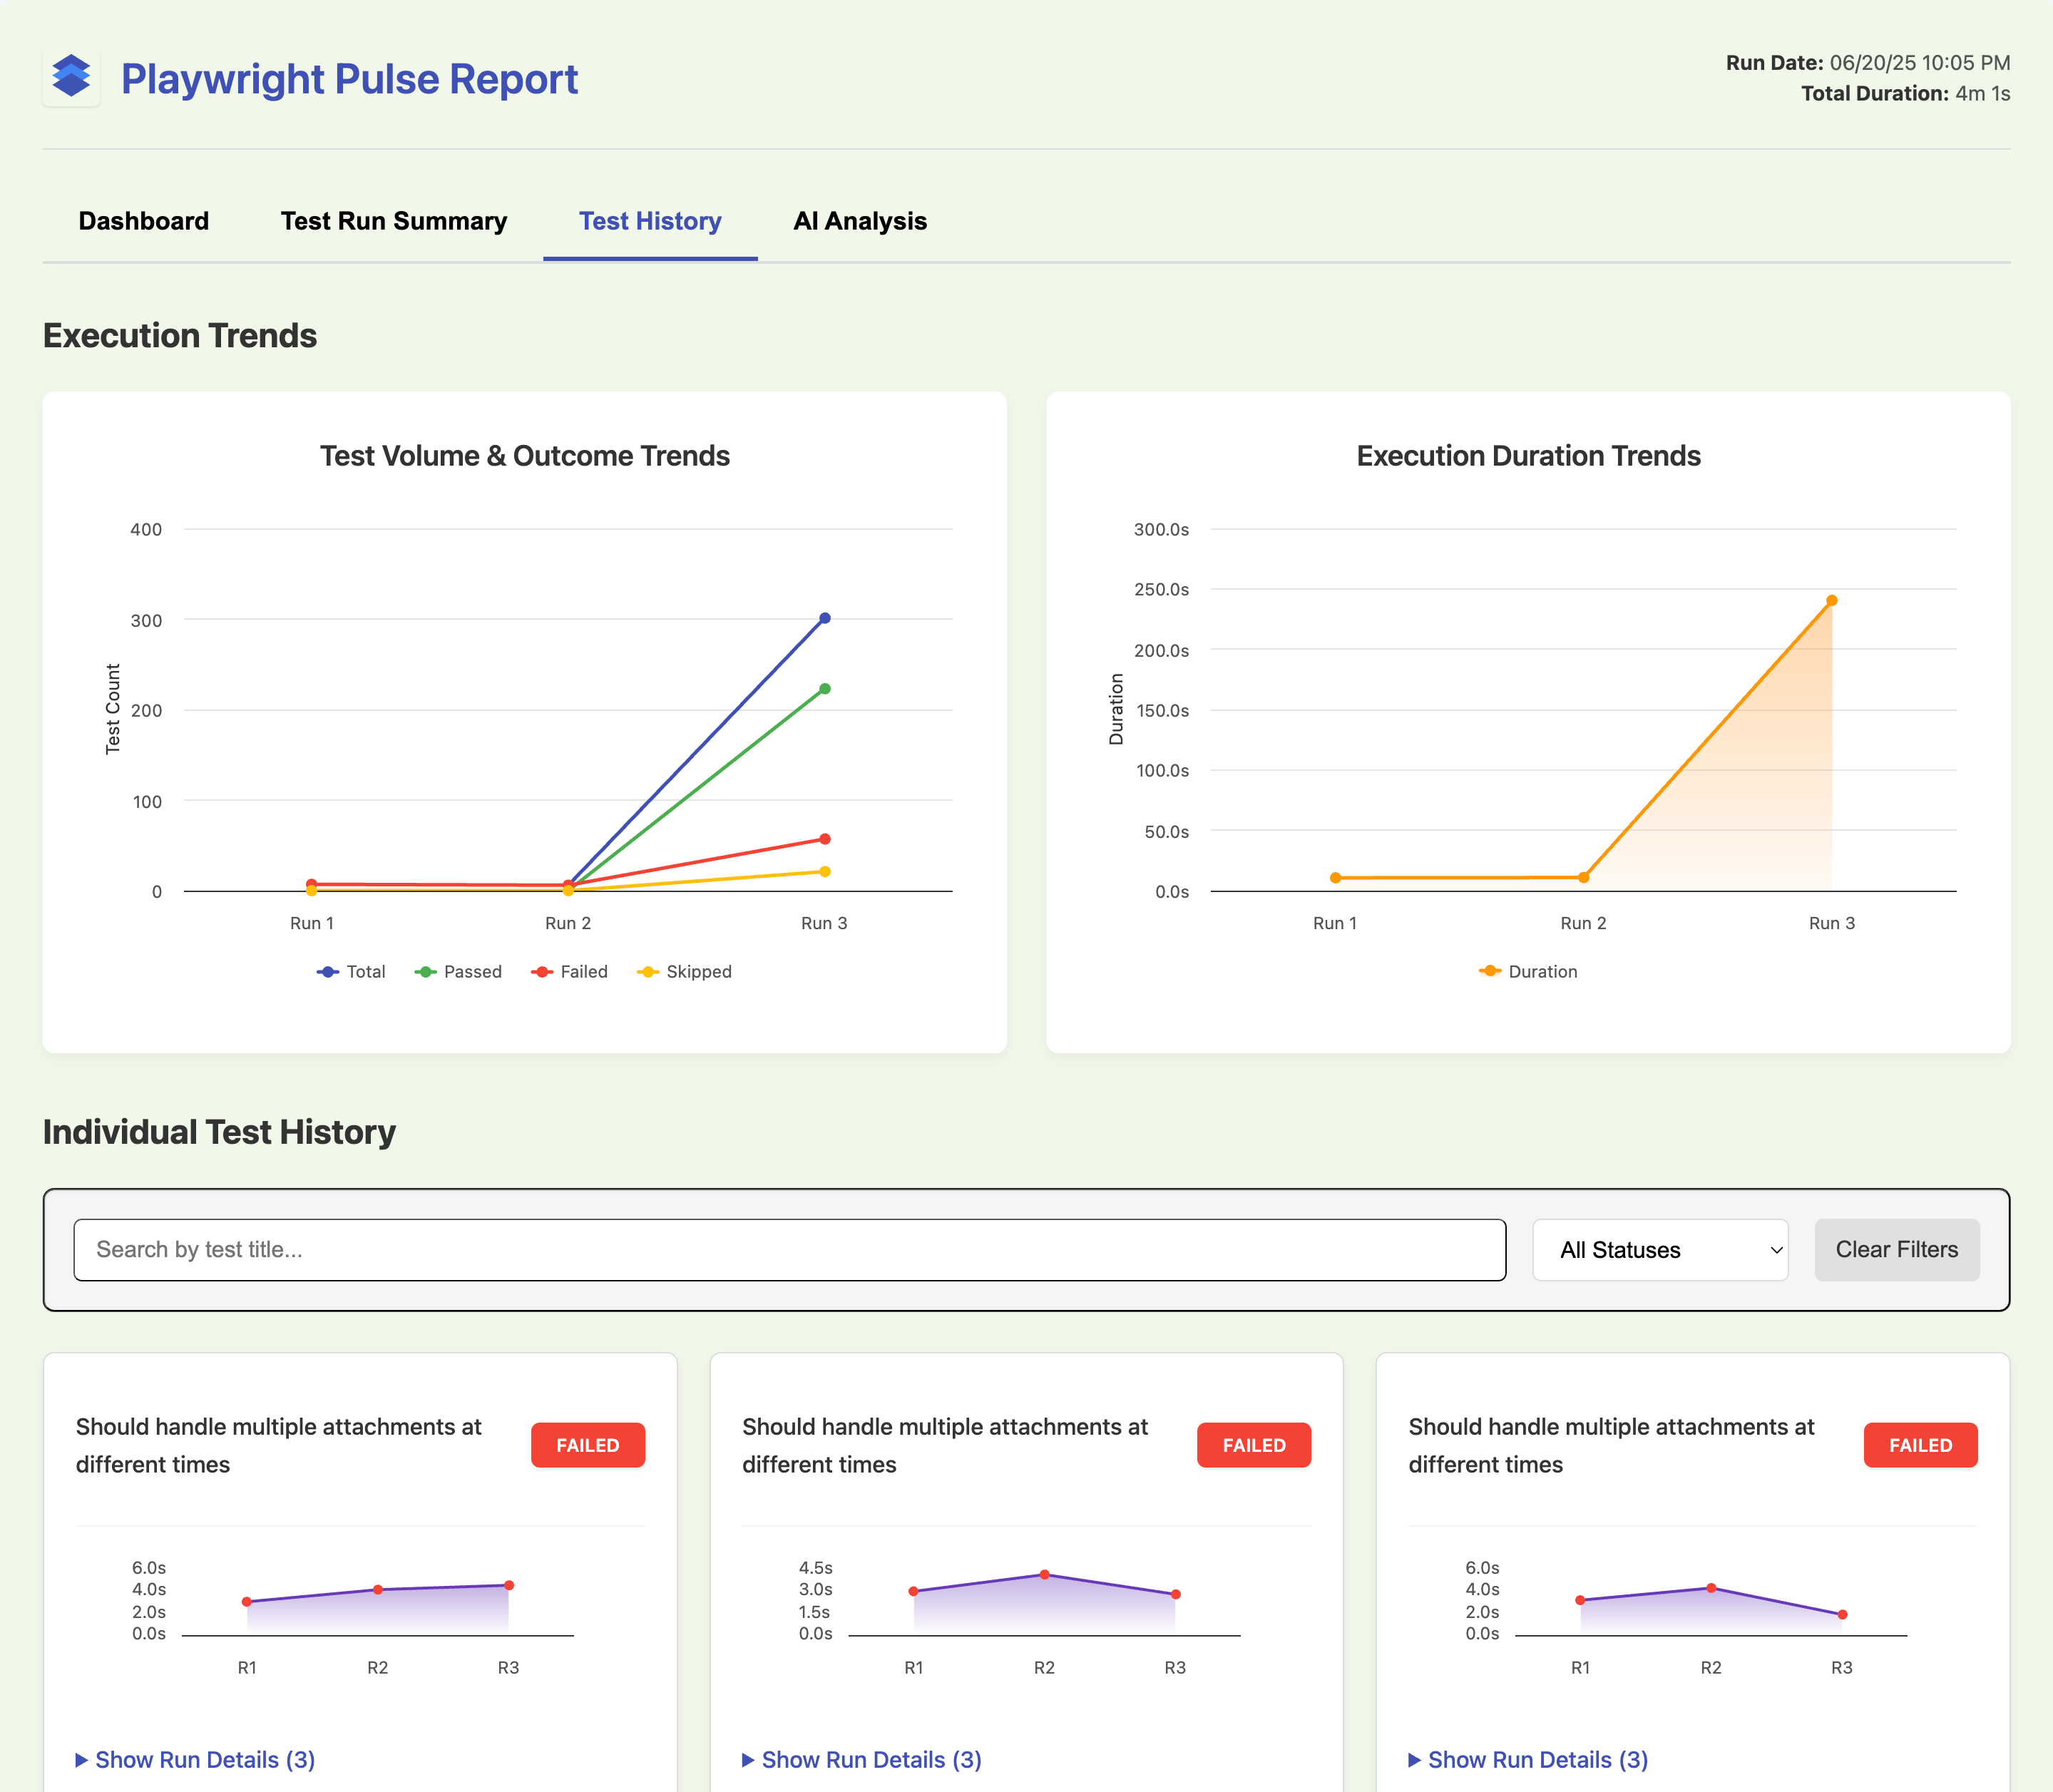Click FAILED badge on third test card
This screenshot has width=2053, height=1792.
1920,1445
